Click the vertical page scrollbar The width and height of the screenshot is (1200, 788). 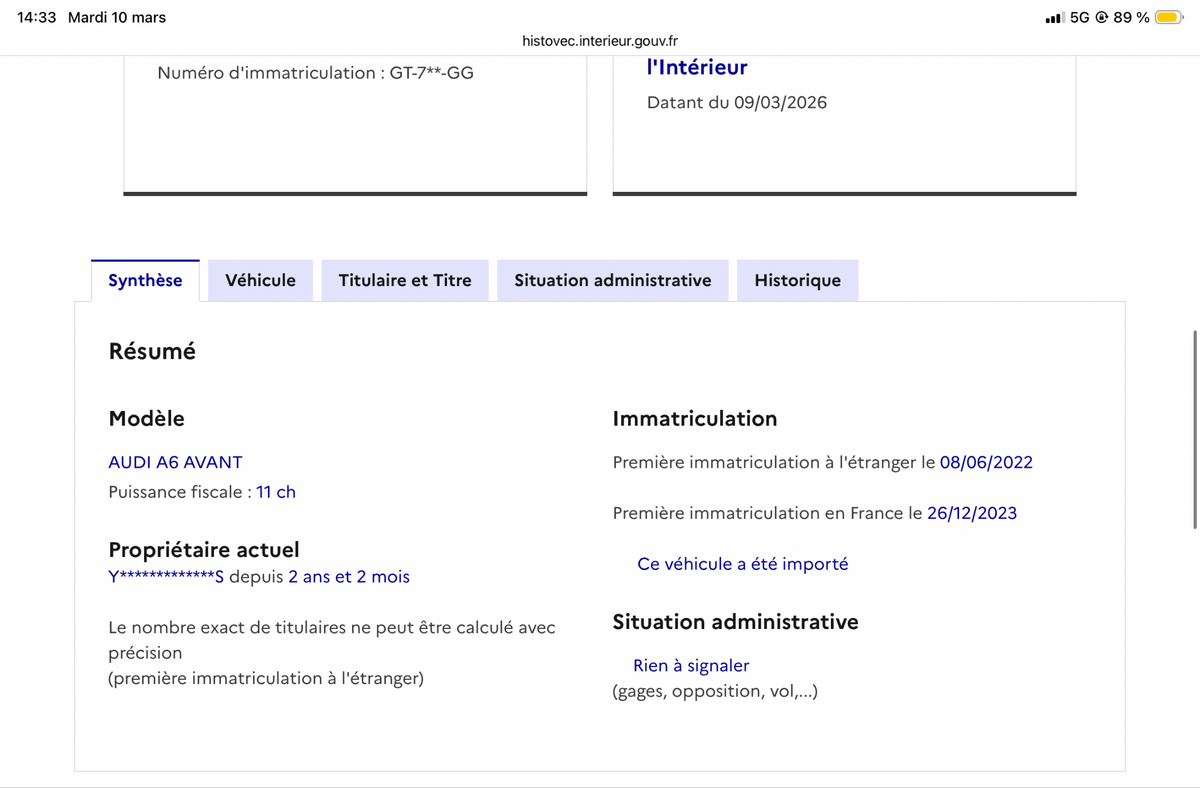(x=1195, y=430)
